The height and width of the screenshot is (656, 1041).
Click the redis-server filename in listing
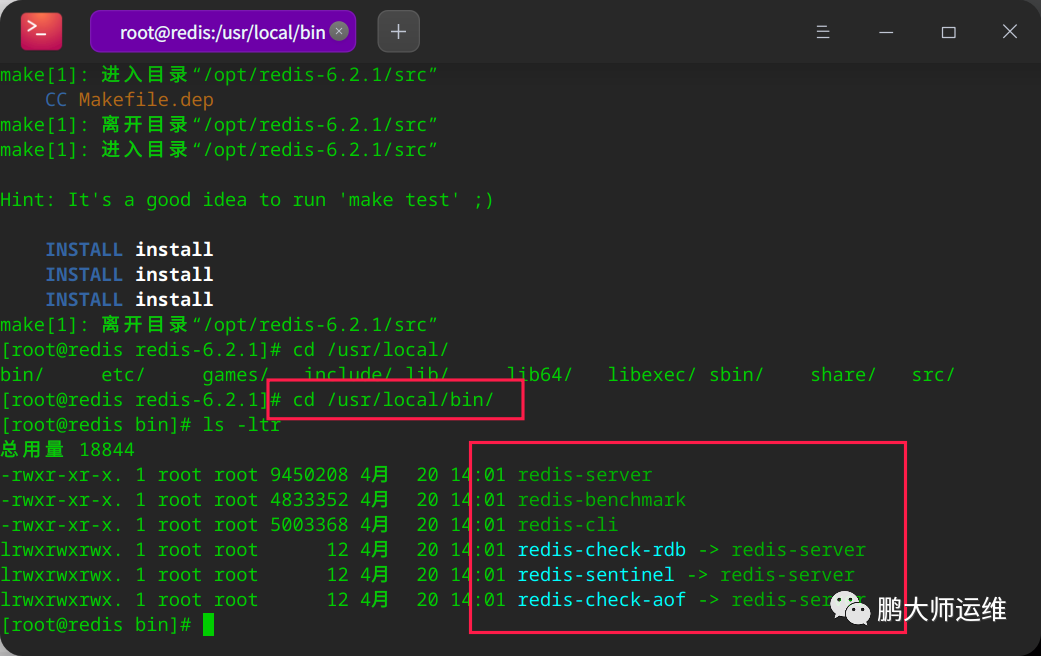[585, 475]
